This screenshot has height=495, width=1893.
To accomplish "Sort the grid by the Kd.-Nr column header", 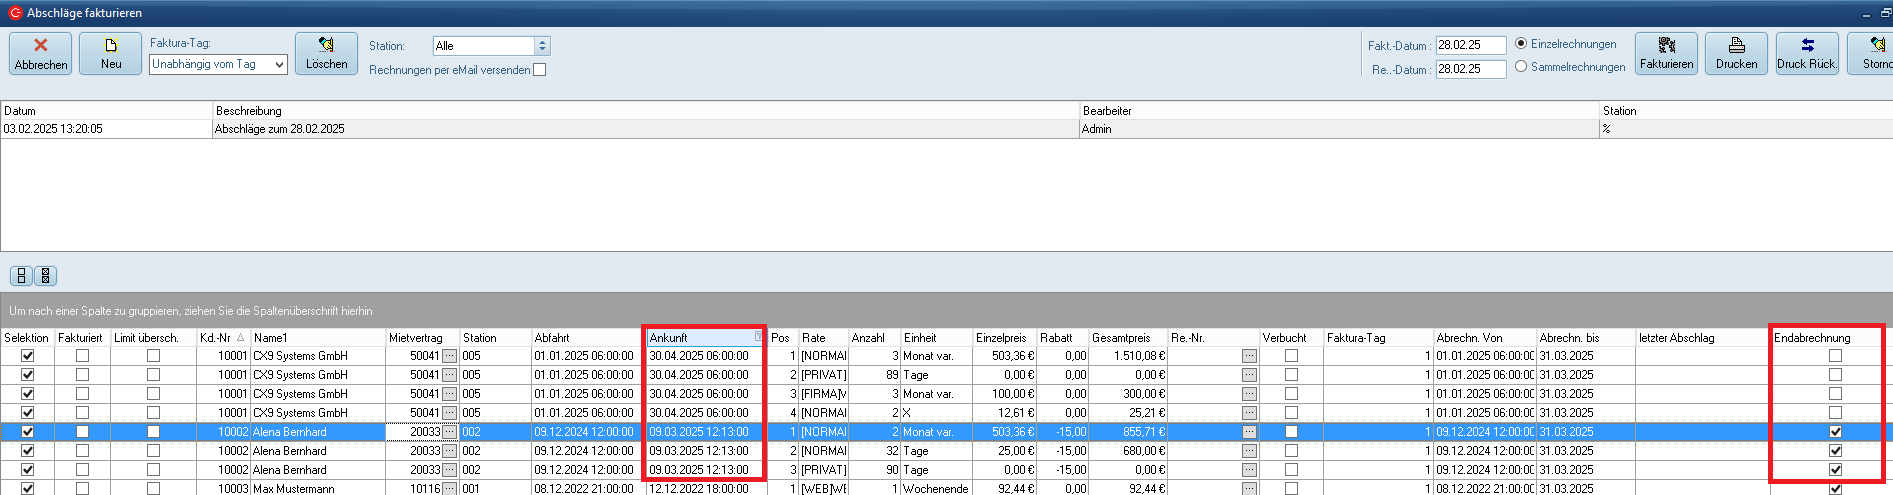I will click(x=220, y=338).
